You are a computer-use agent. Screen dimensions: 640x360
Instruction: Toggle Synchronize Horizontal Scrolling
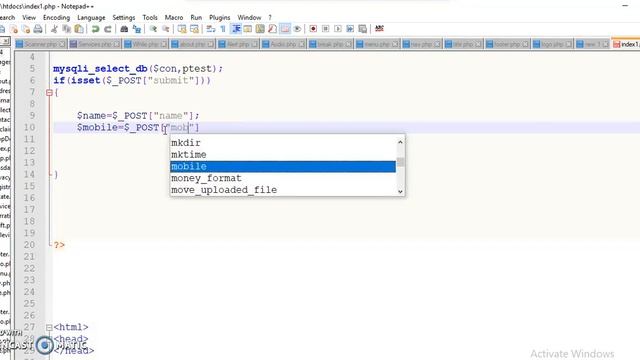[194, 29]
